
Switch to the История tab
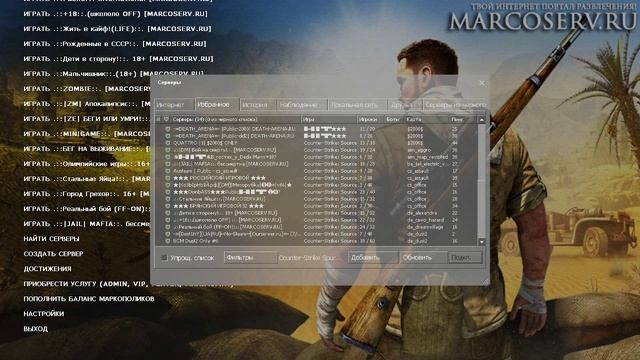click(258, 105)
